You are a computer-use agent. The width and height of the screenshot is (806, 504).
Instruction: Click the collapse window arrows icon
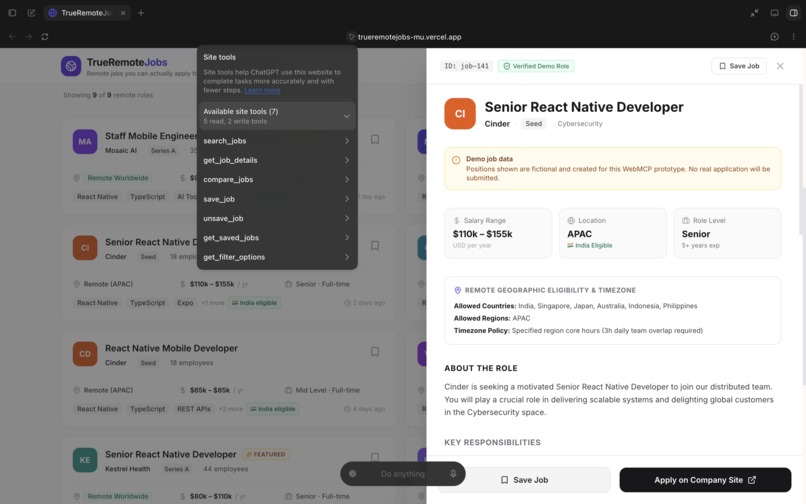tap(754, 13)
